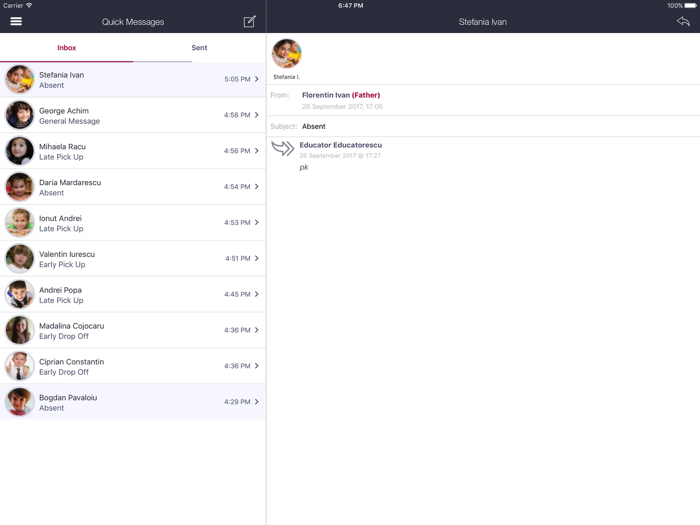Screen dimensions: 700x525
Task: Tap Stefania I. profile picture in detail pane
Action: (x=287, y=53)
